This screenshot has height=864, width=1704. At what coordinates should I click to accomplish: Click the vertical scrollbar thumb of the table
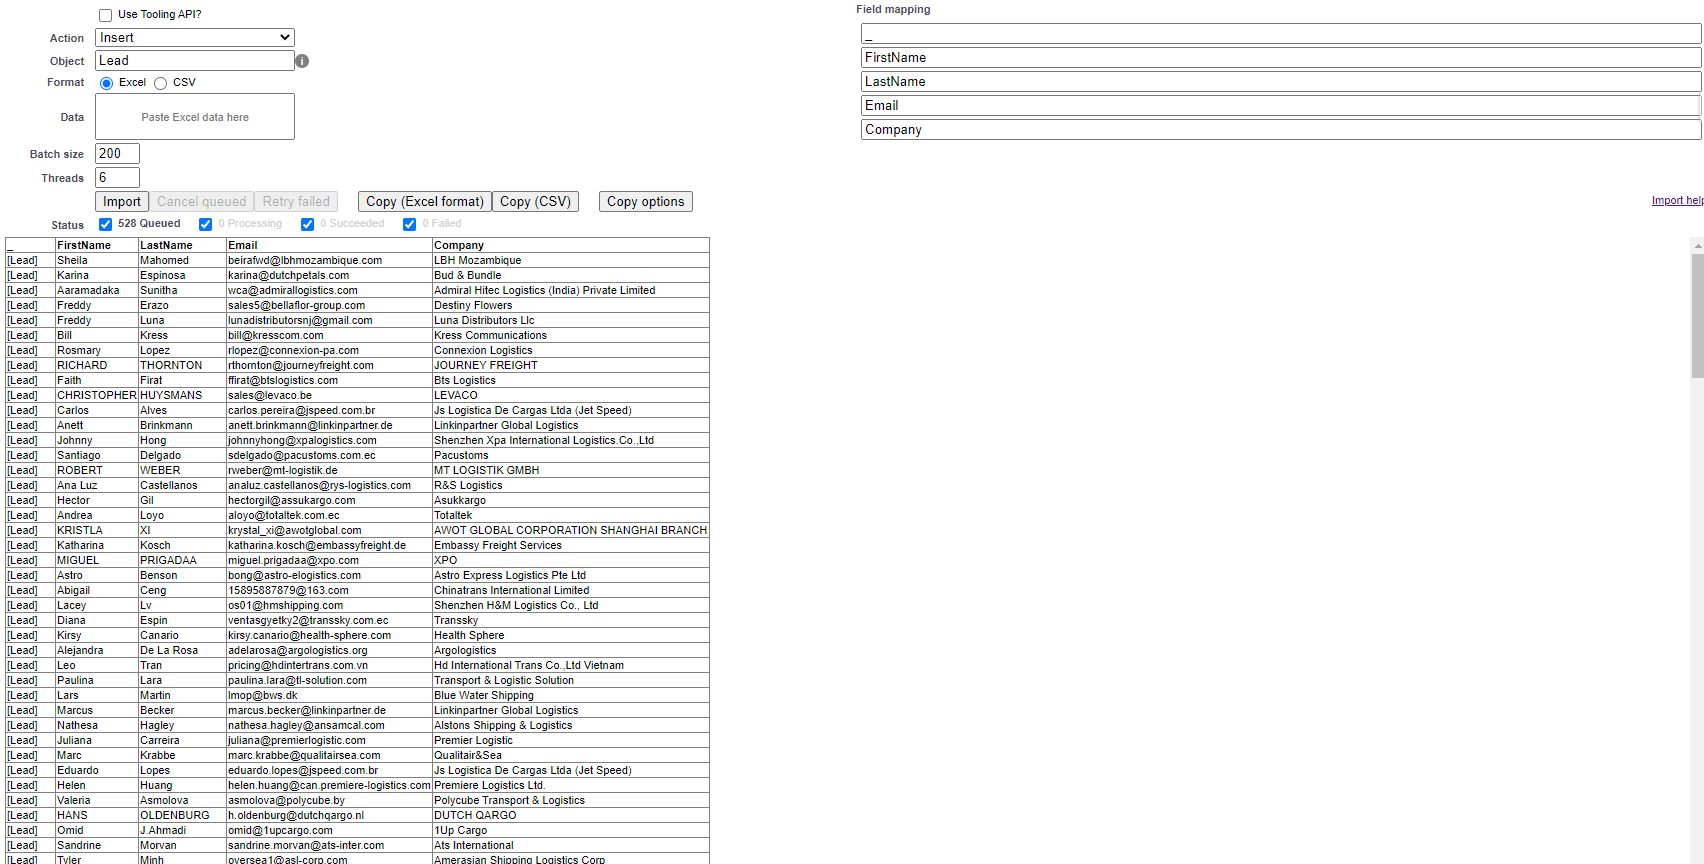1697,315
